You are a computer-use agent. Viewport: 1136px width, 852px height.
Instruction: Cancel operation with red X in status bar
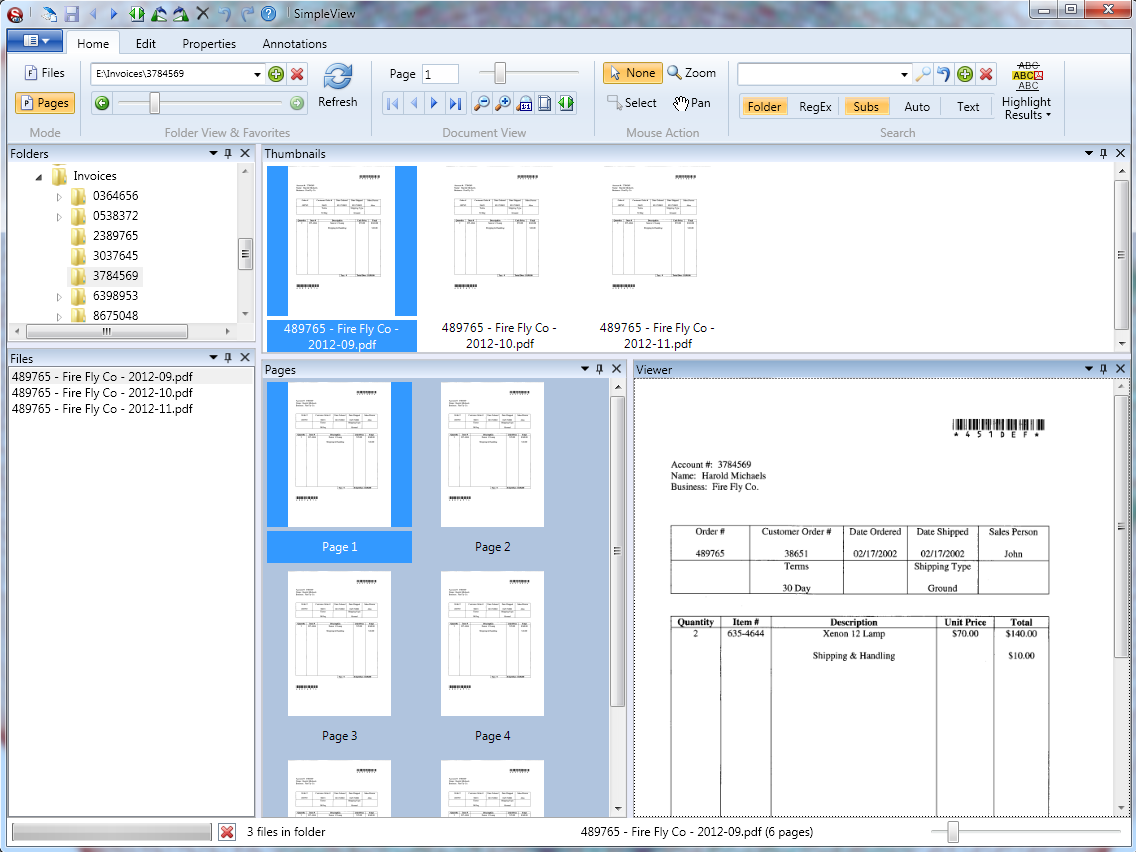click(x=227, y=832)
